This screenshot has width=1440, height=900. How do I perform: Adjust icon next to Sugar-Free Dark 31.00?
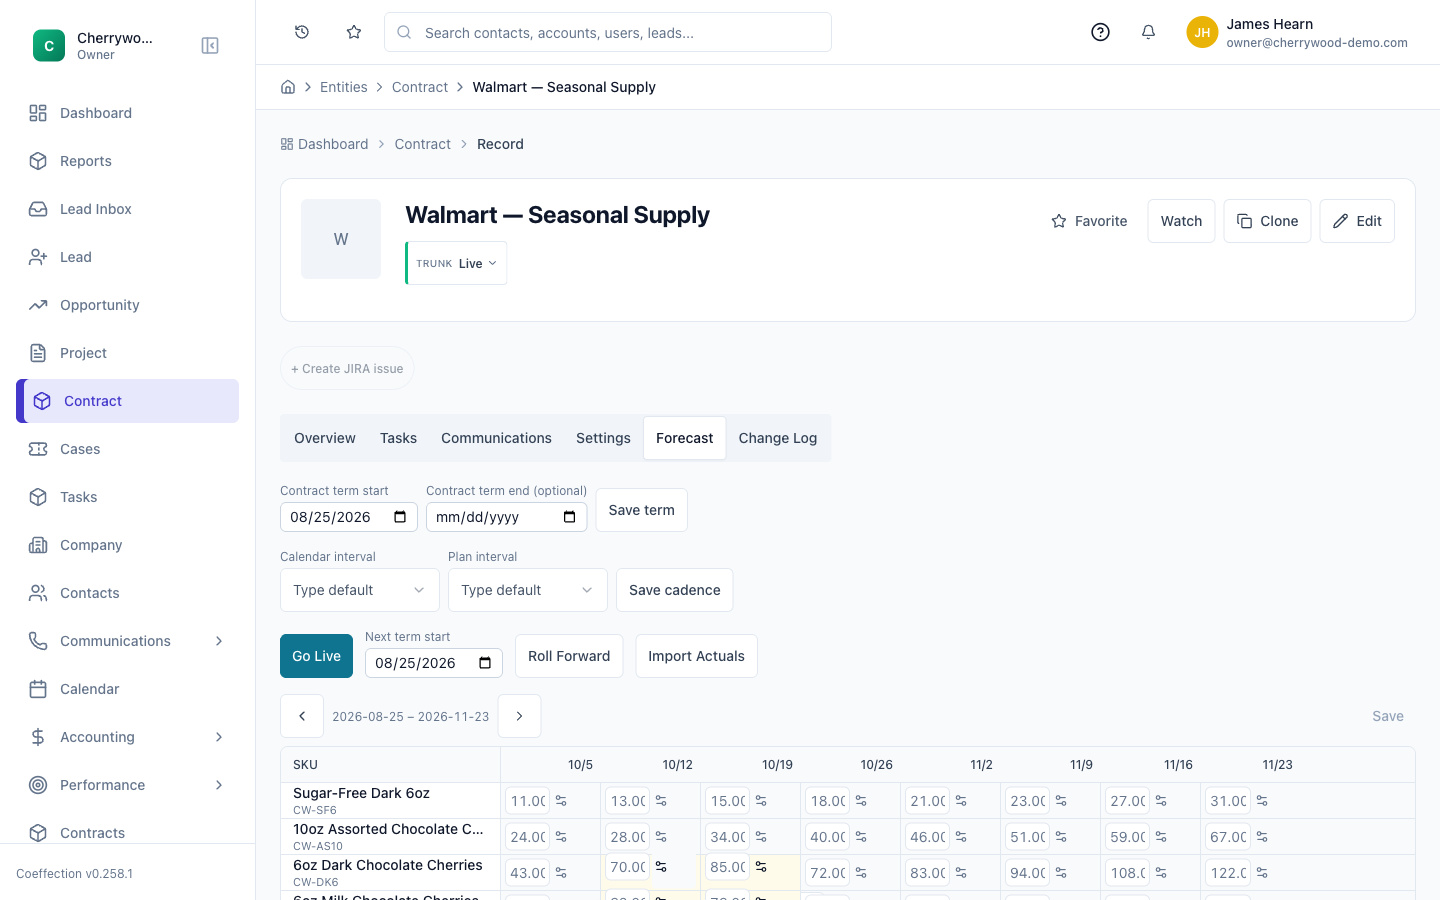tap(1262, 801)
